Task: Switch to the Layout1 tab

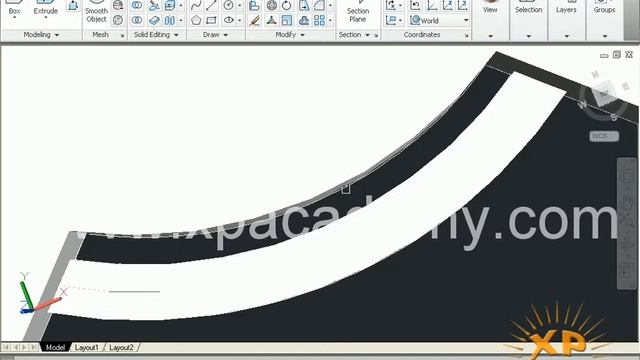Action: pyautogui.click(x=87, y=347)
